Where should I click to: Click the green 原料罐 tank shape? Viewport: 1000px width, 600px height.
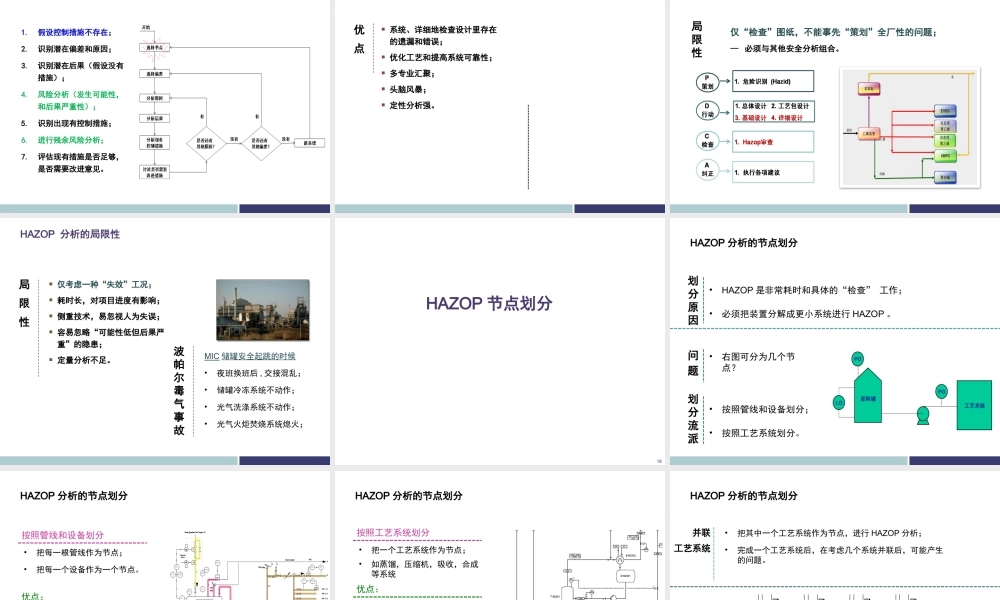[x=868, y=398]
